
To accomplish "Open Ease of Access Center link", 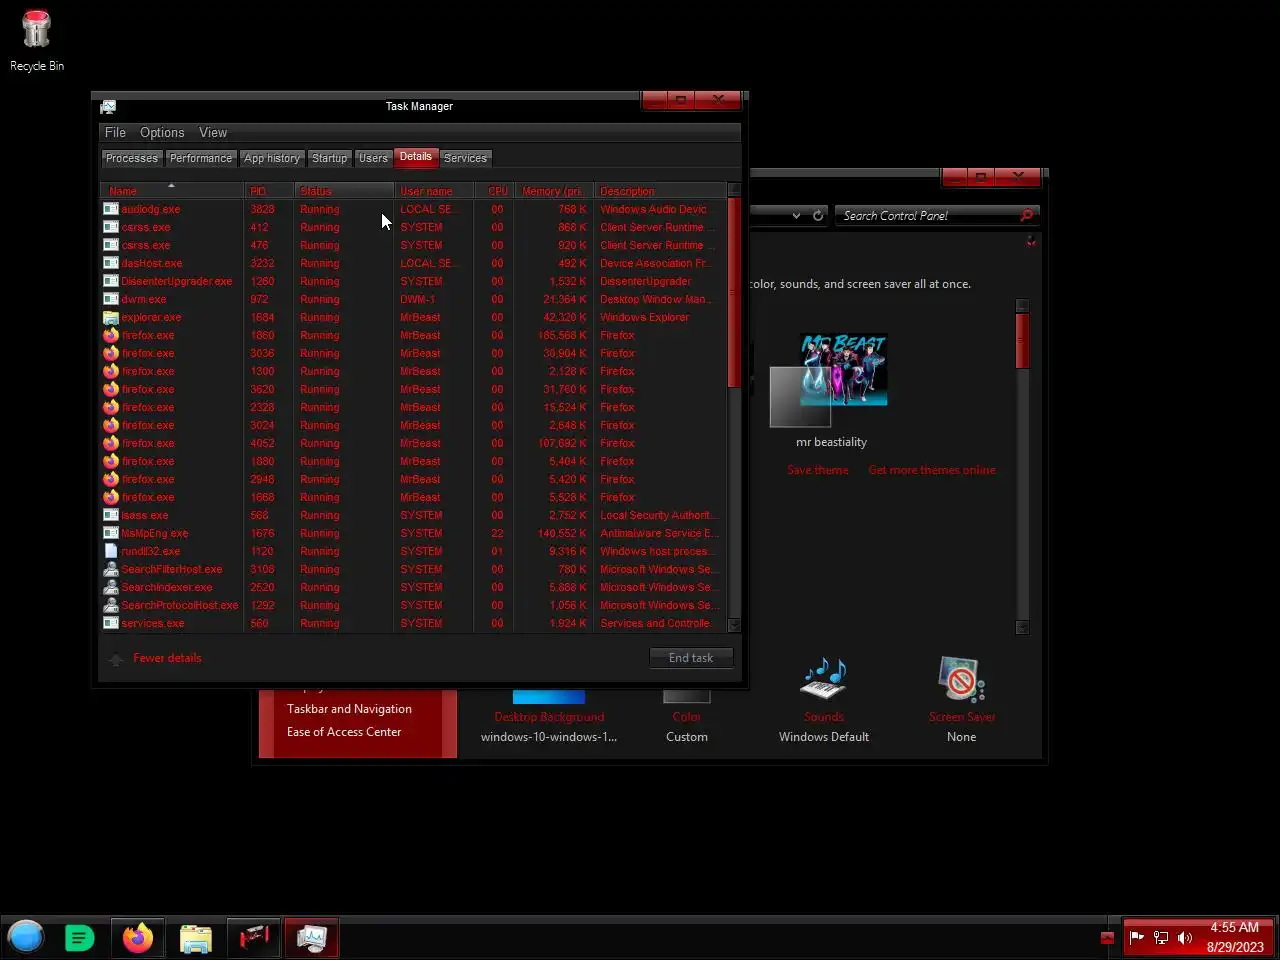I will pos(344,732).
